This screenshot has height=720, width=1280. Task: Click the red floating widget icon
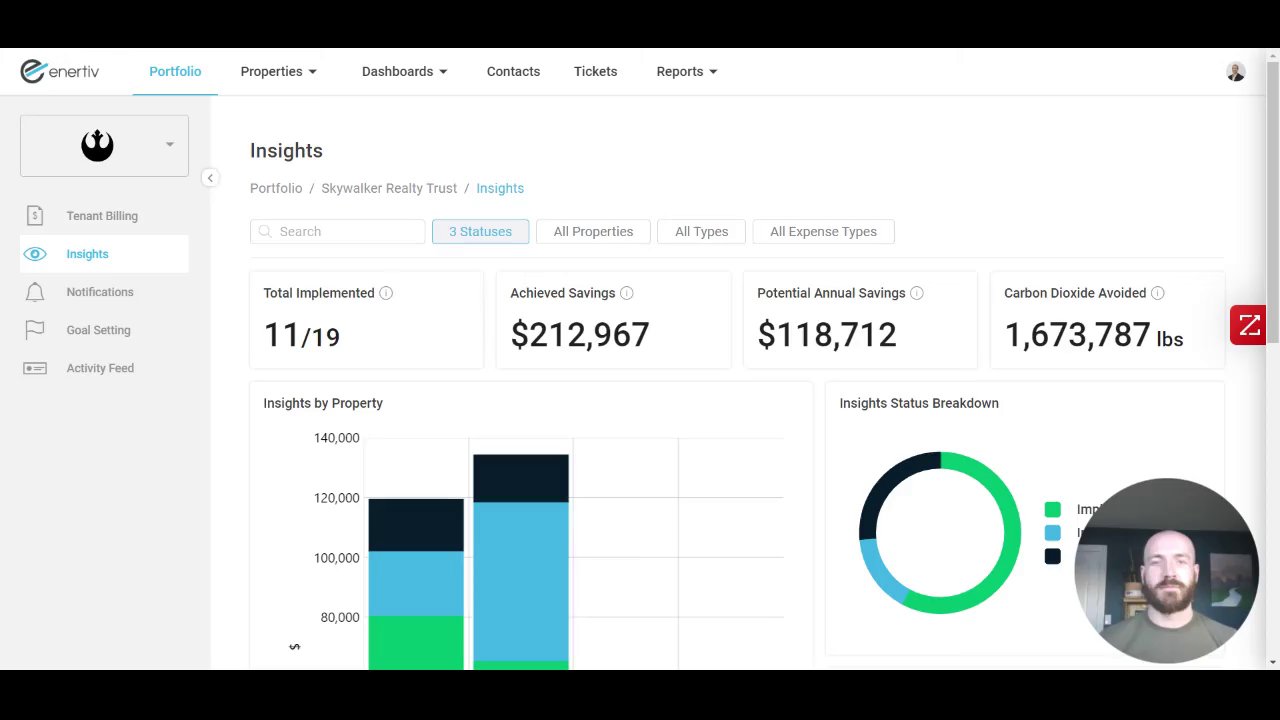[x=1248, y=326]
